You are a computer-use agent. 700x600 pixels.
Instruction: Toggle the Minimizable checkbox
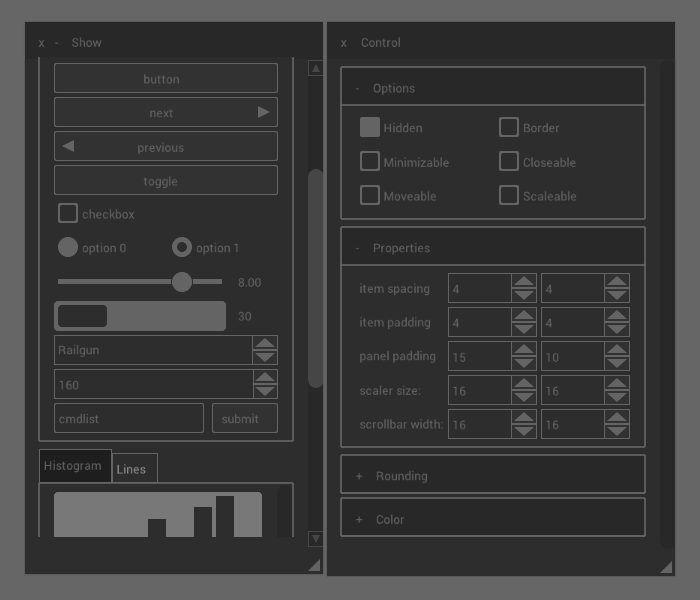pyautogui.click(x=370, y=161)
